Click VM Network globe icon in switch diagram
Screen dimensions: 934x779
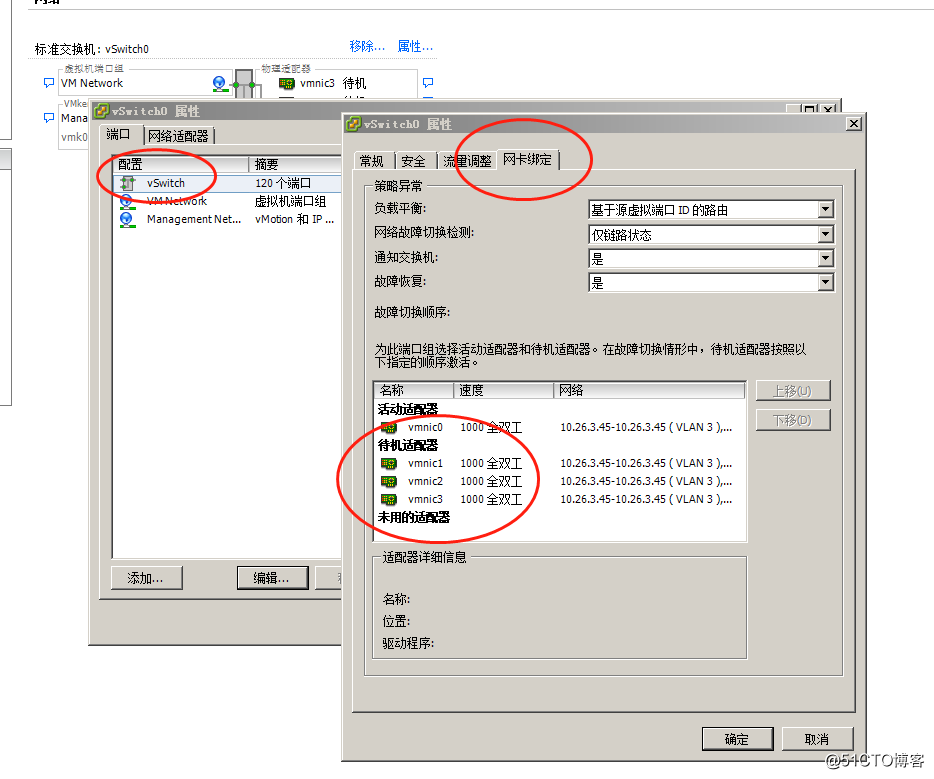(219, 83)
